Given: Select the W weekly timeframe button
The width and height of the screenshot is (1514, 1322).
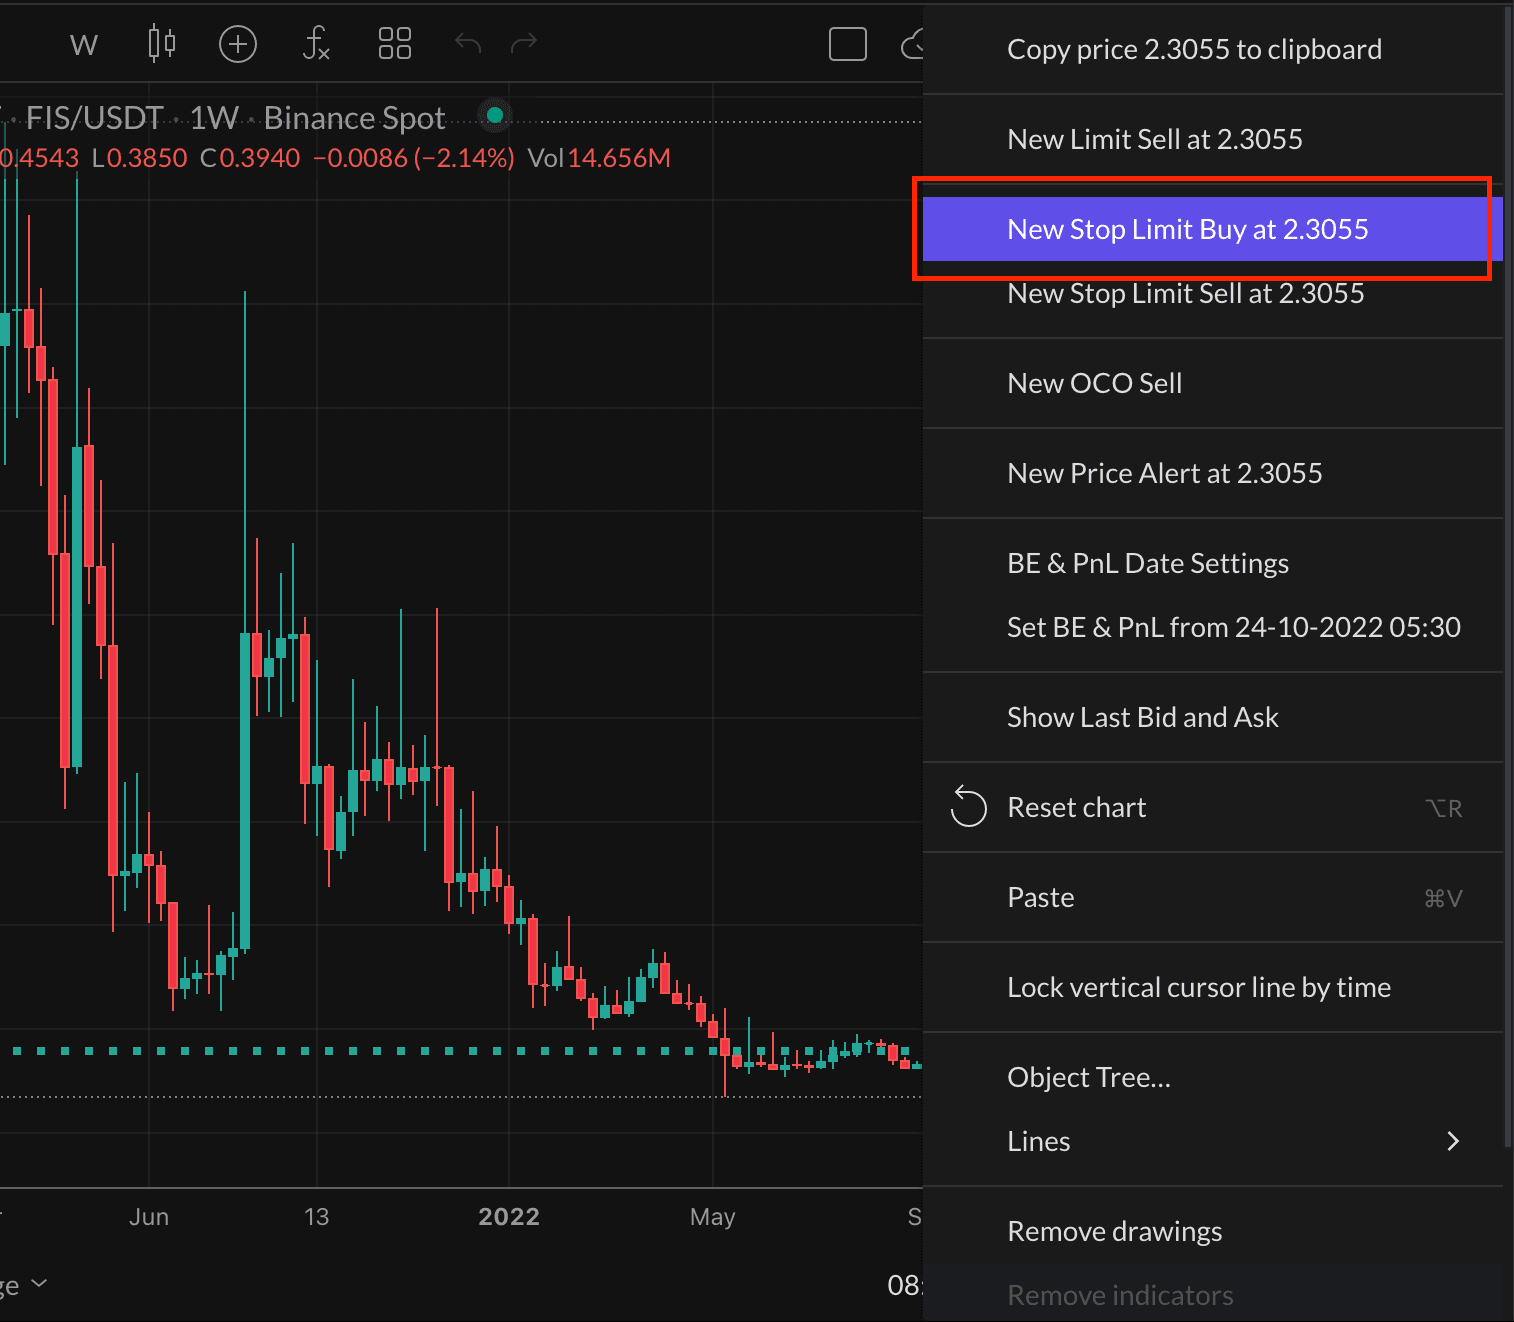Looking at the screenshot, I should coord(84,45).
